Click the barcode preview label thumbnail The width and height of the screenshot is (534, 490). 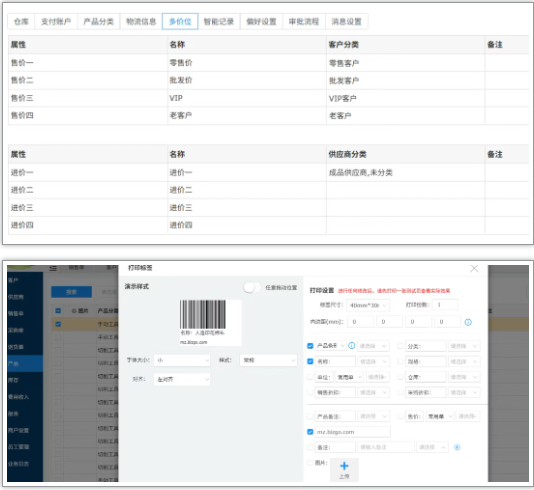[210, 322]
